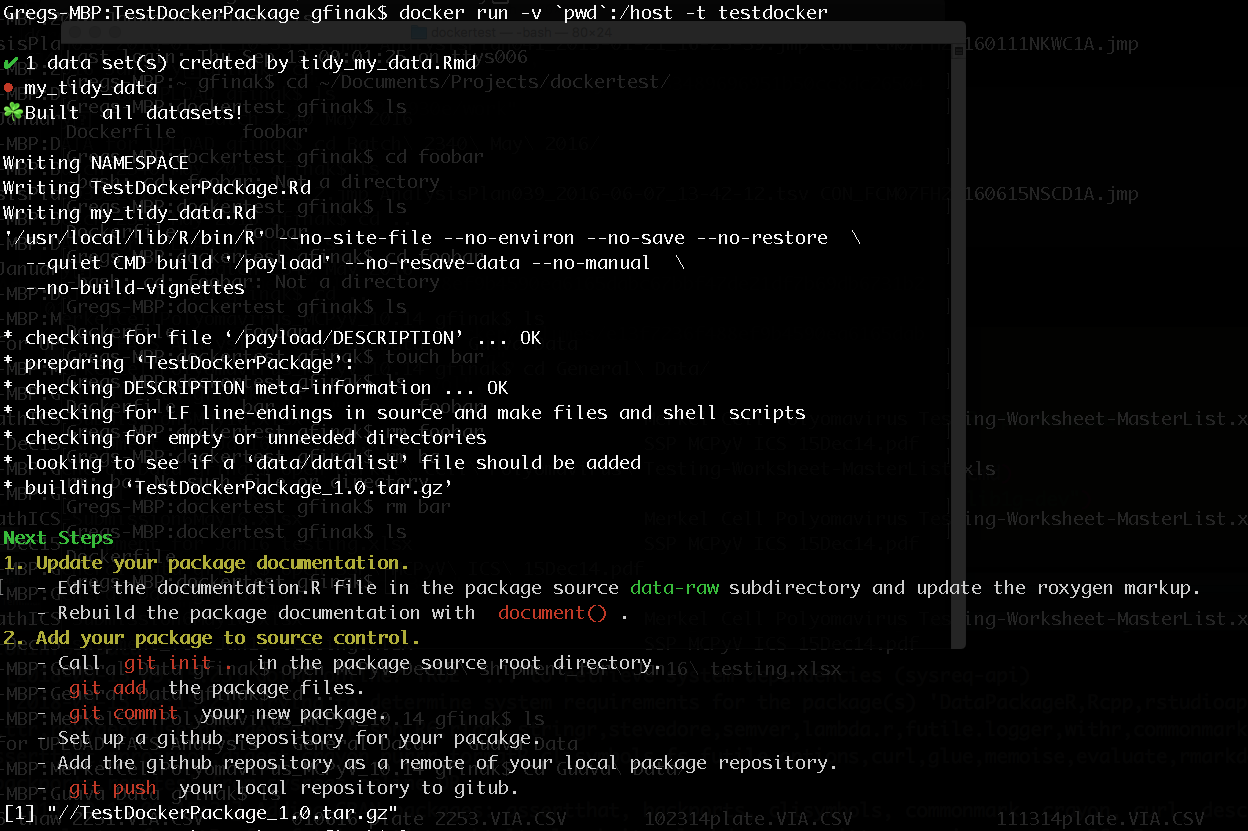The width and height of the screenshot is (1248, 831).
Task: Click the red dot beside my_tidy_data
Action: [x=10, y=87]
